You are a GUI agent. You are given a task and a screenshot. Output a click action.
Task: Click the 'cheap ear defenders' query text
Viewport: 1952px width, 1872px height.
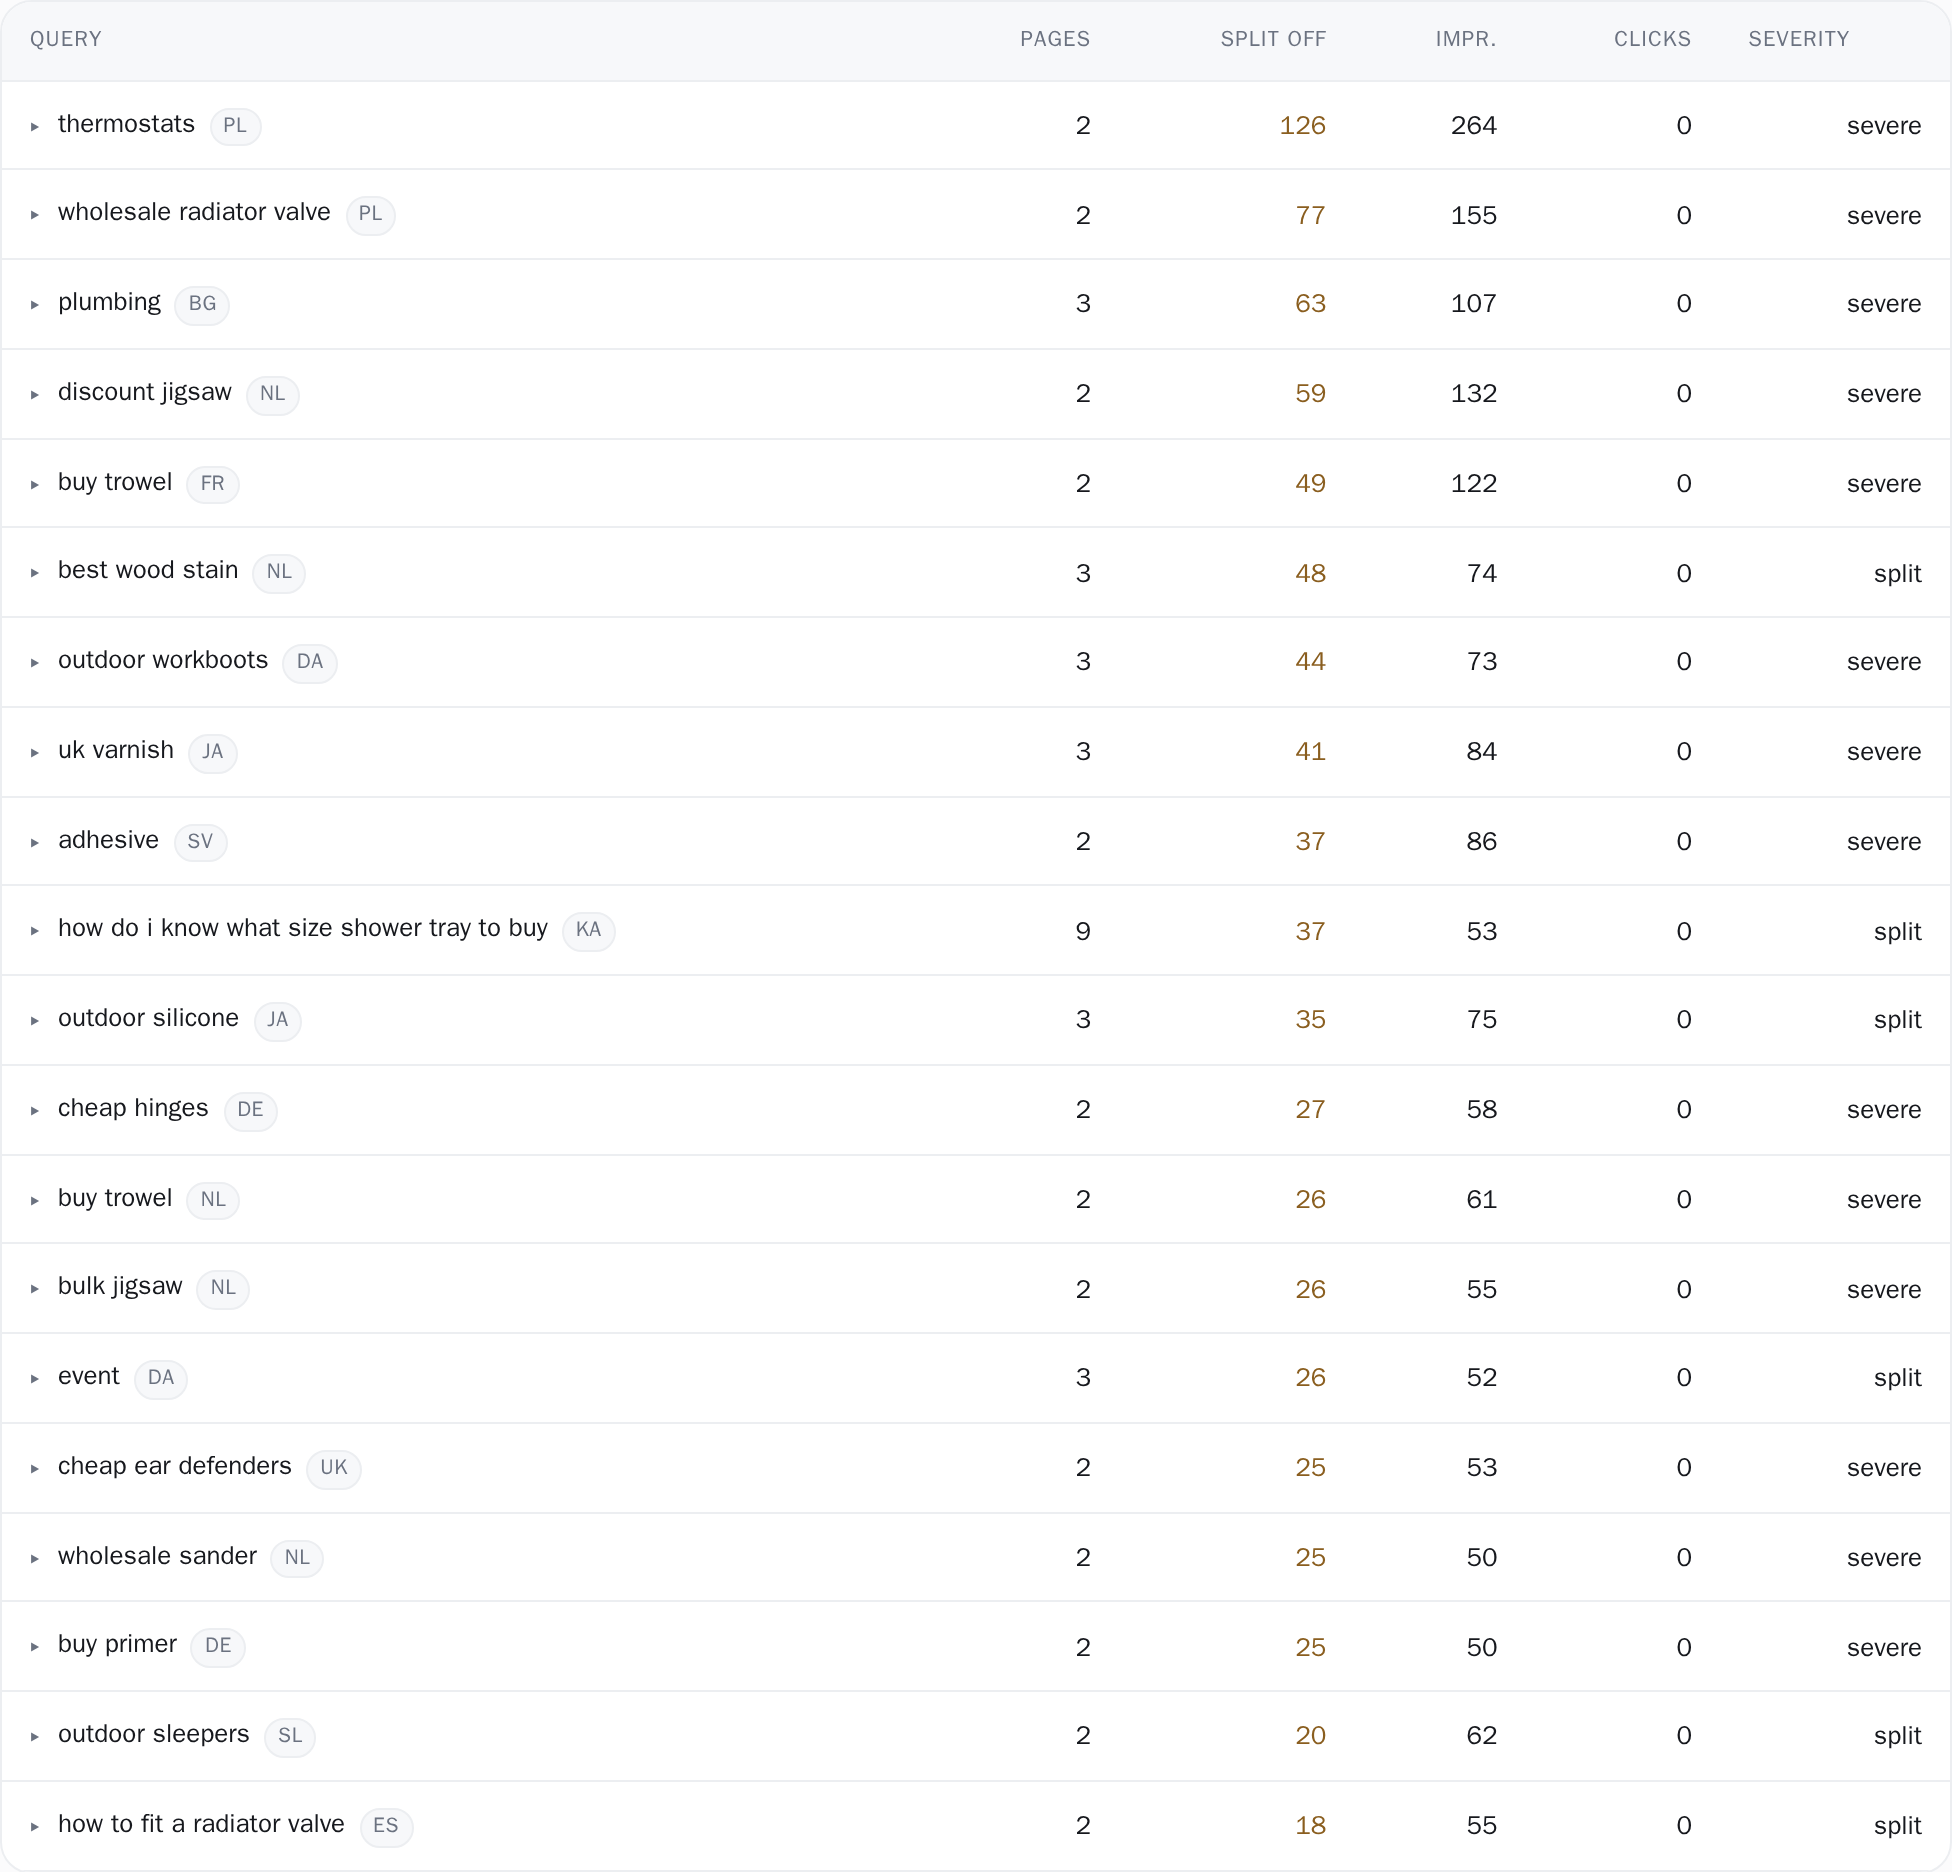[175, 1466]
